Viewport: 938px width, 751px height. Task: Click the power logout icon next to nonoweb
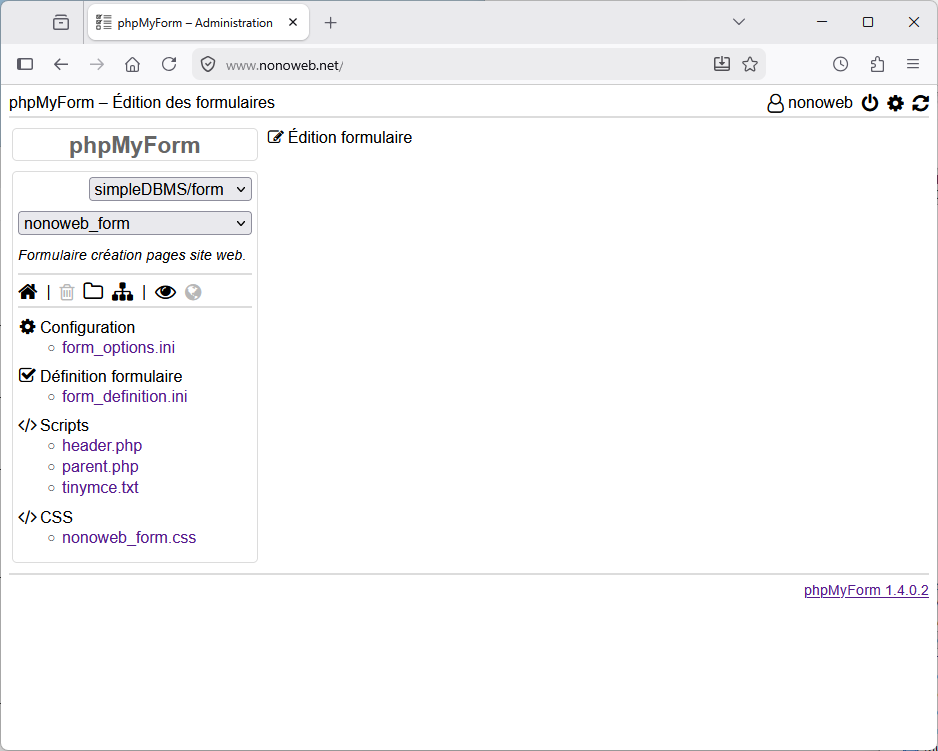coord(870,103)
